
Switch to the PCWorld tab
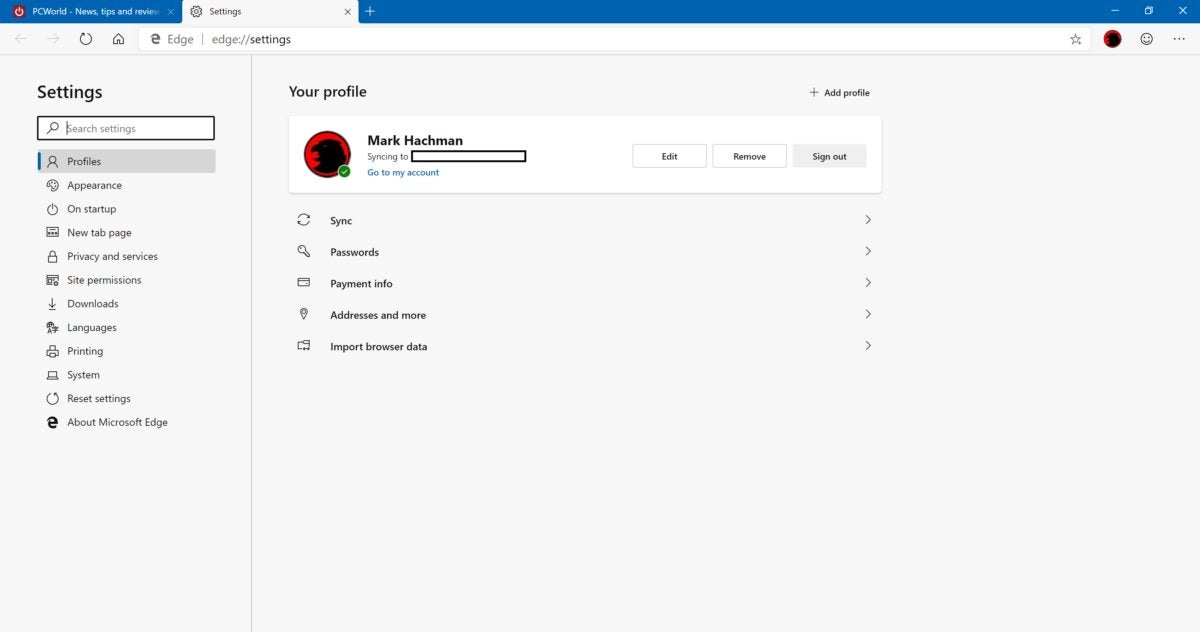tap(92, 11)
